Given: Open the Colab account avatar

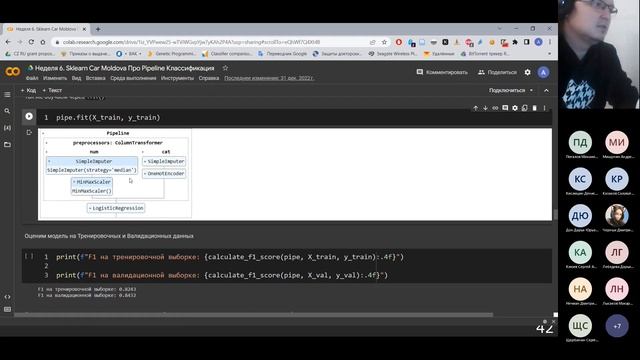Looking at the screenshot, I should (x=543, y=72).
